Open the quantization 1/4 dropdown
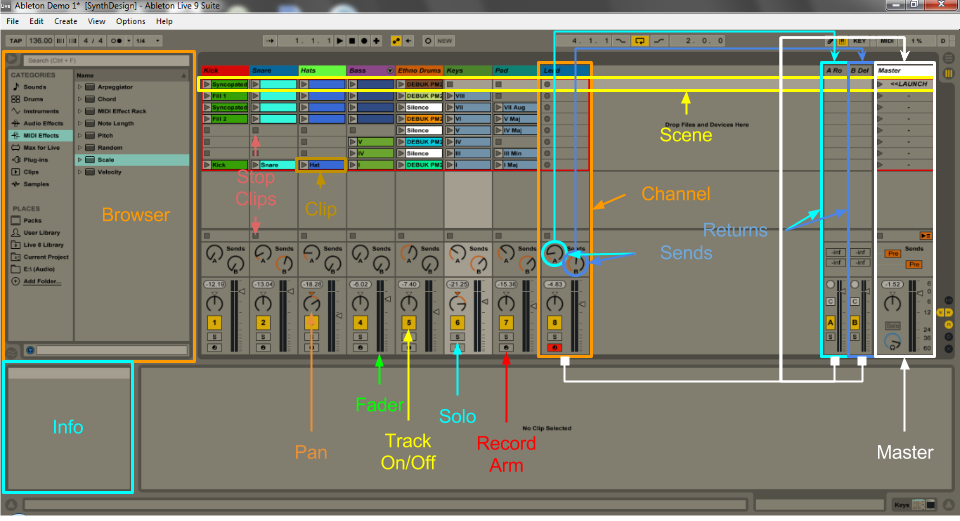This screenshot has height=521, width=960. [148, 41]
